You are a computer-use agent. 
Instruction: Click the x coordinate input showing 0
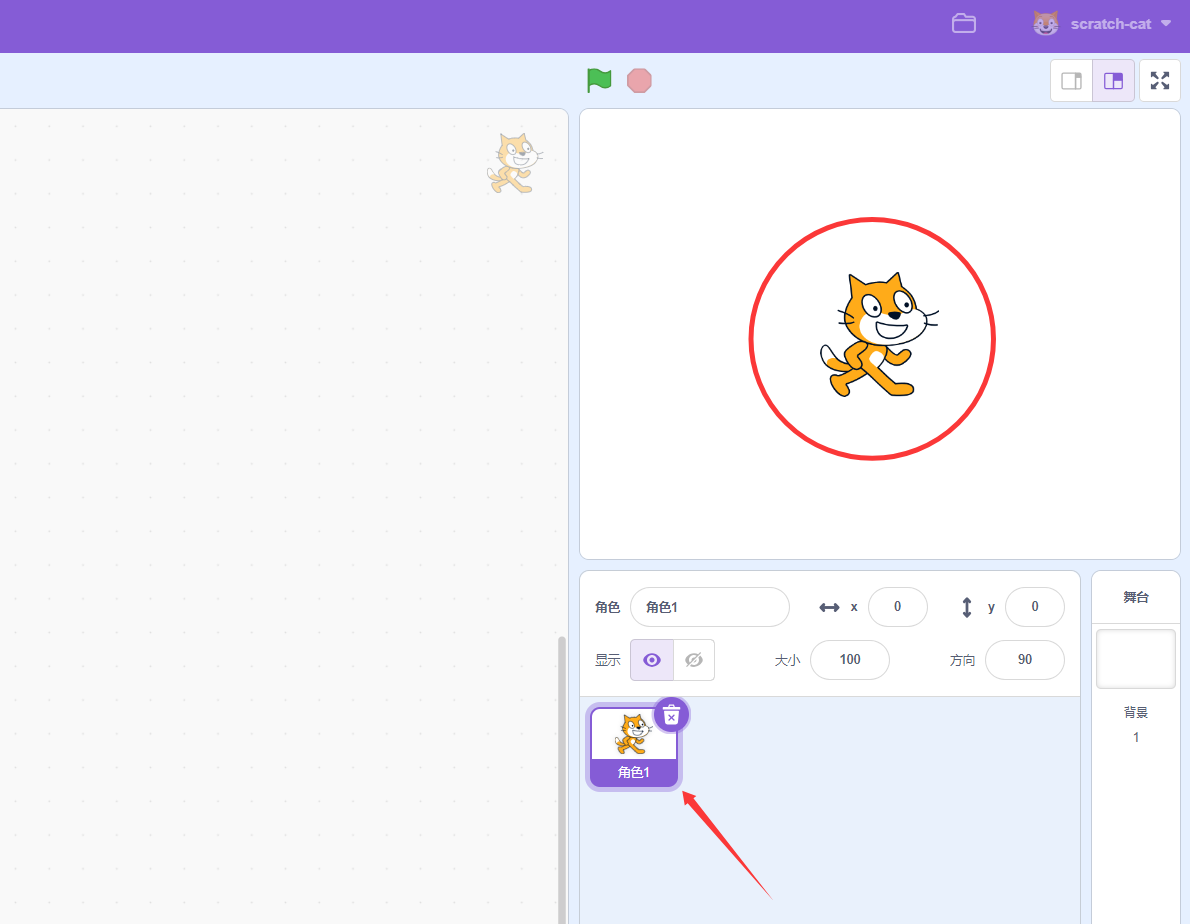pyautogui.click(x=897, y=606)
